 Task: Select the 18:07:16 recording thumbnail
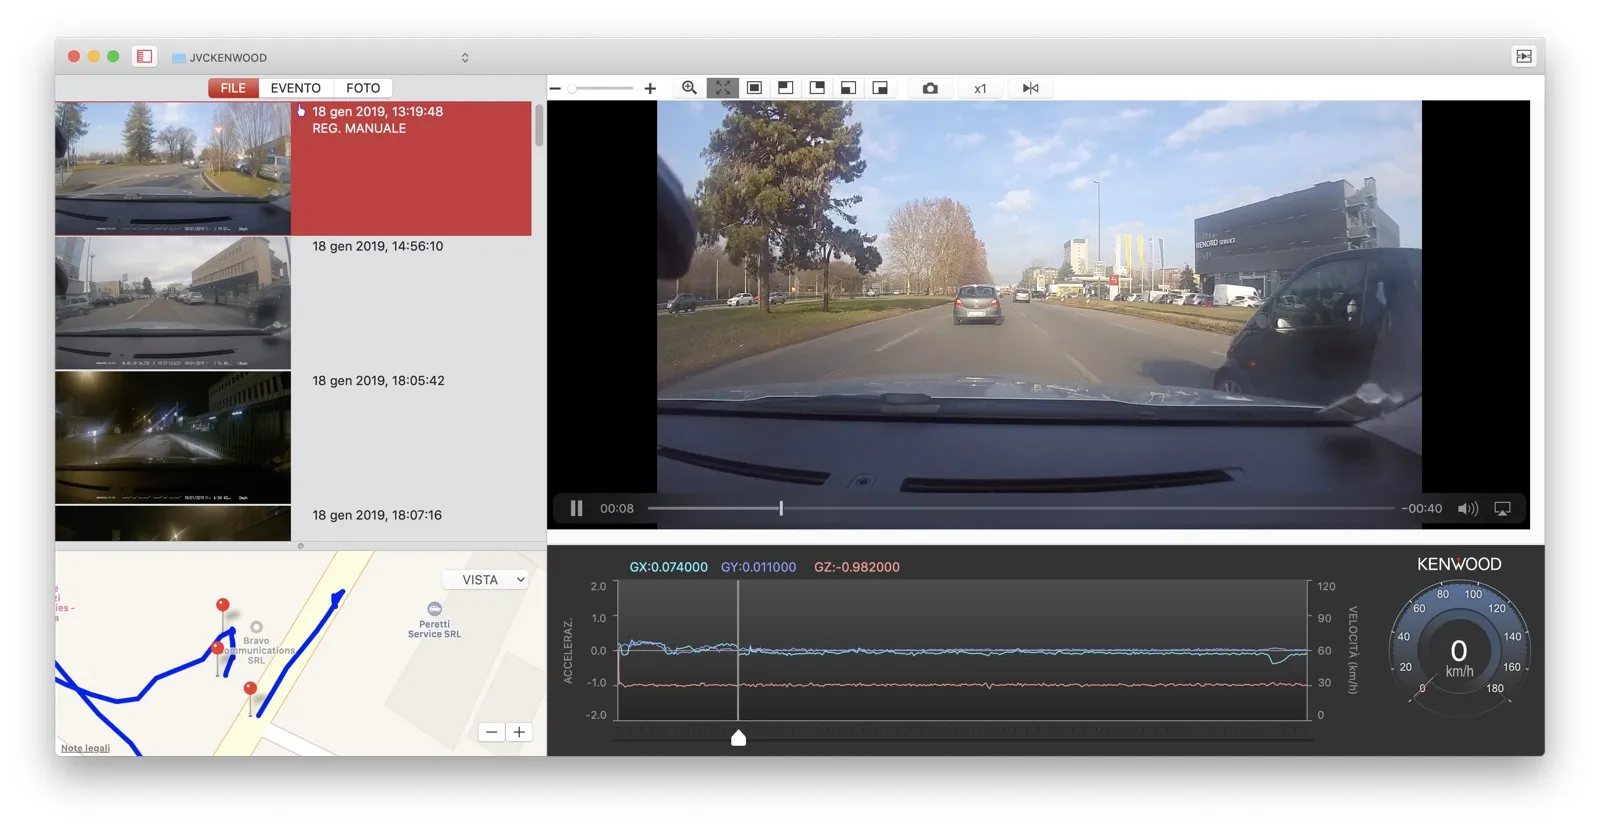tap(173, 523)
